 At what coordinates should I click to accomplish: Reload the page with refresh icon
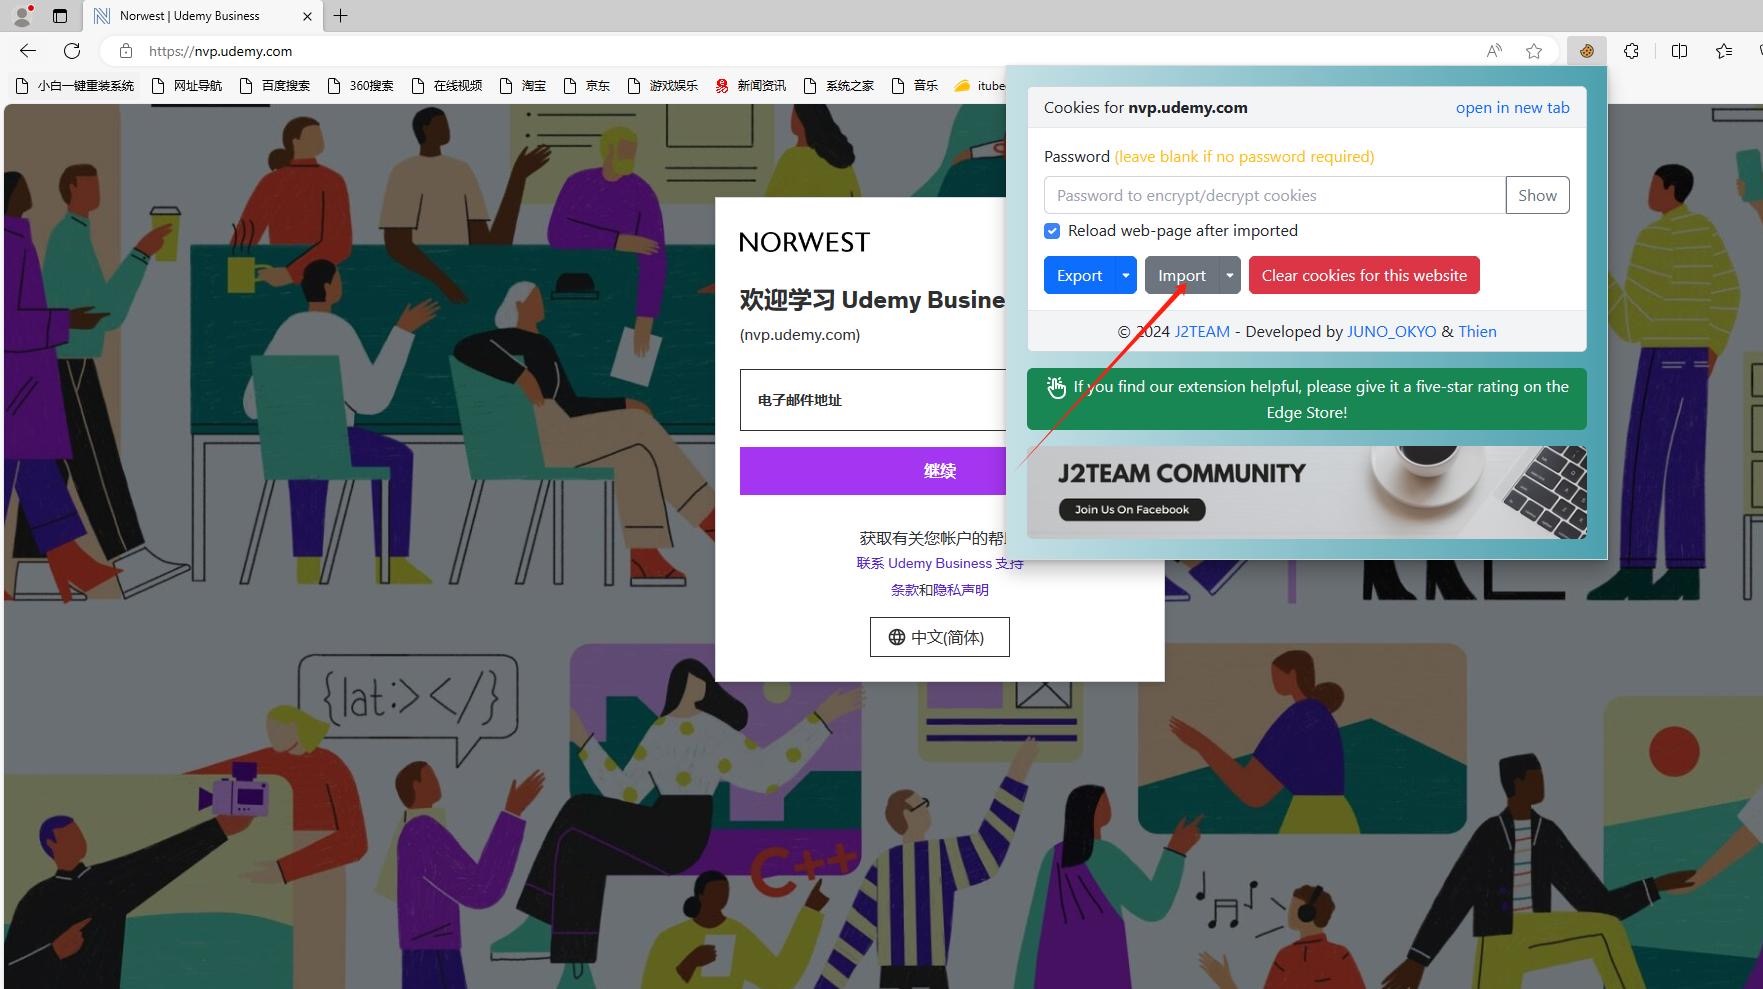point(72,51)
